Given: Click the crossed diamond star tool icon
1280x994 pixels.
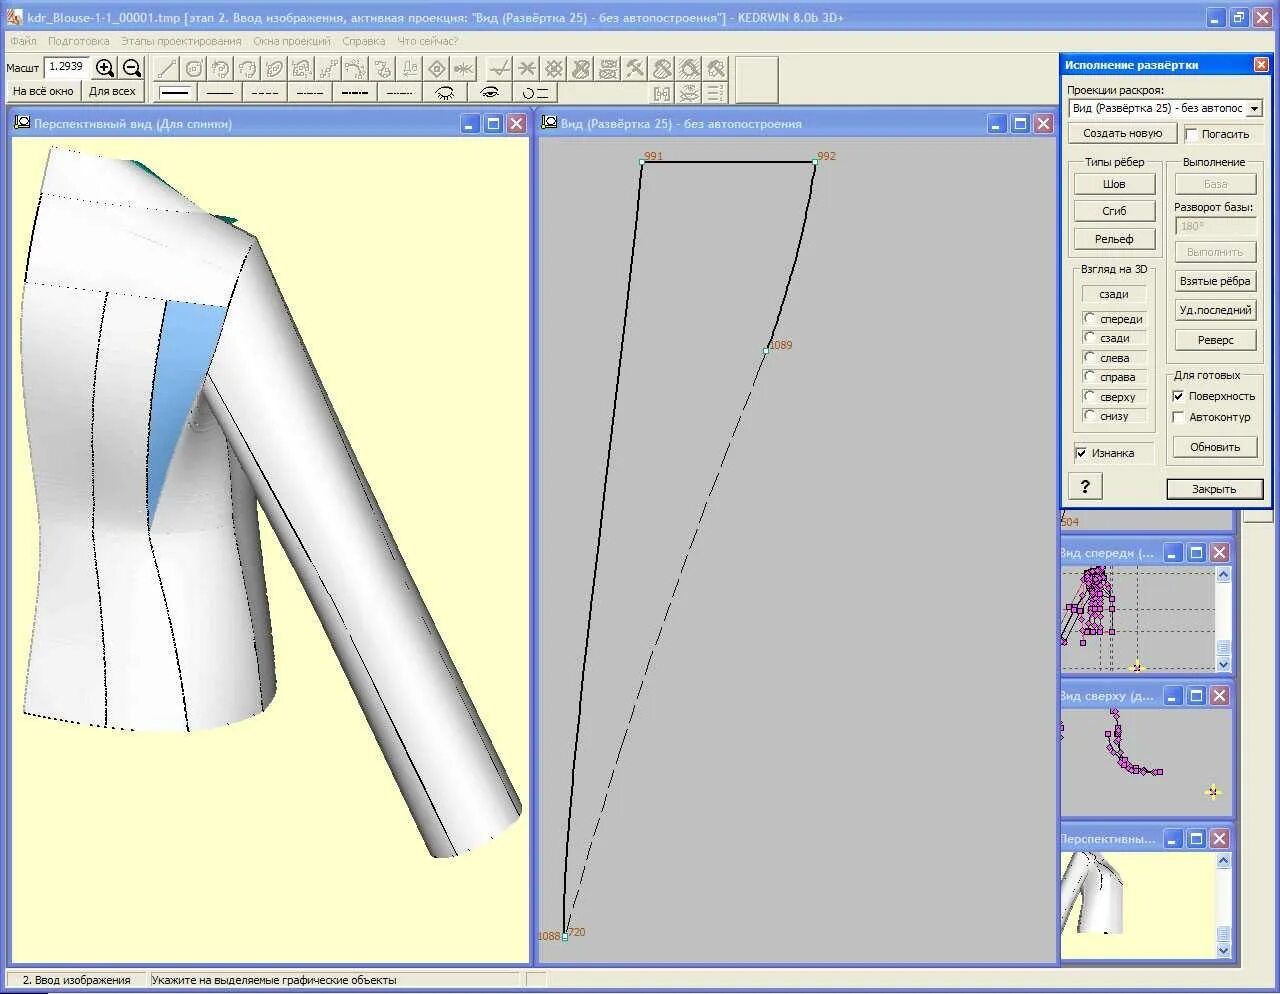Looking at the screenshot, I should point(554,69).
